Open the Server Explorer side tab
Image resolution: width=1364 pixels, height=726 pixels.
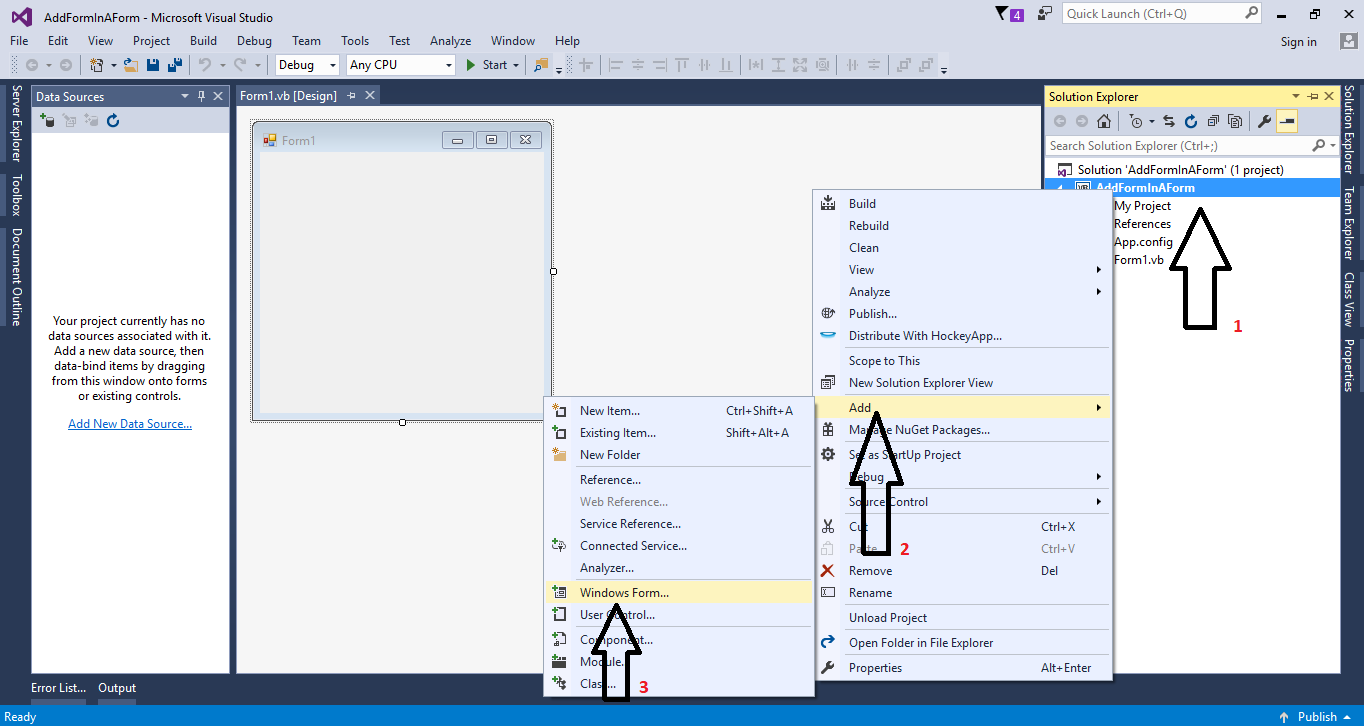coord(16,124)
